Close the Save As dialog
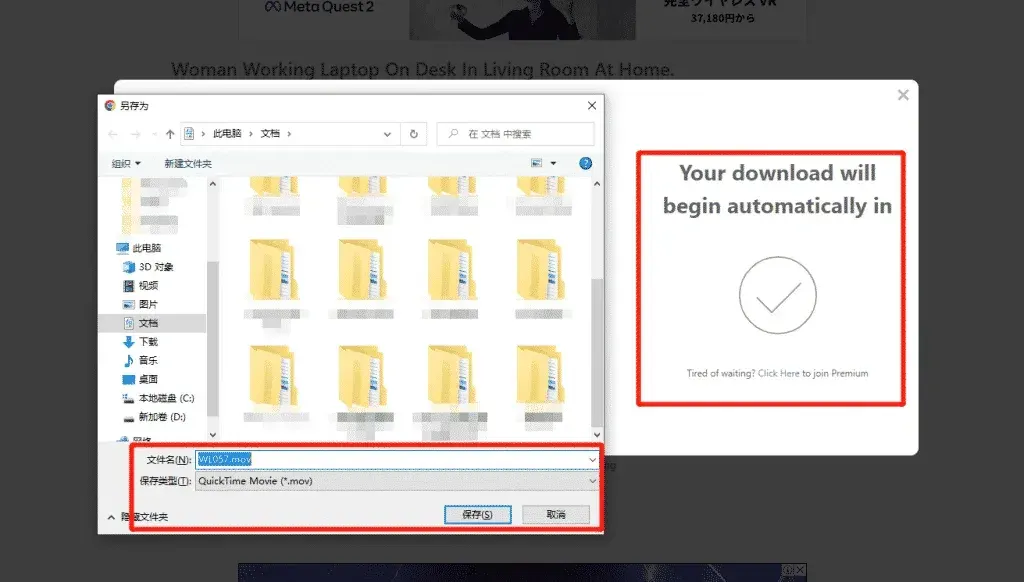 tap(592, 105)
